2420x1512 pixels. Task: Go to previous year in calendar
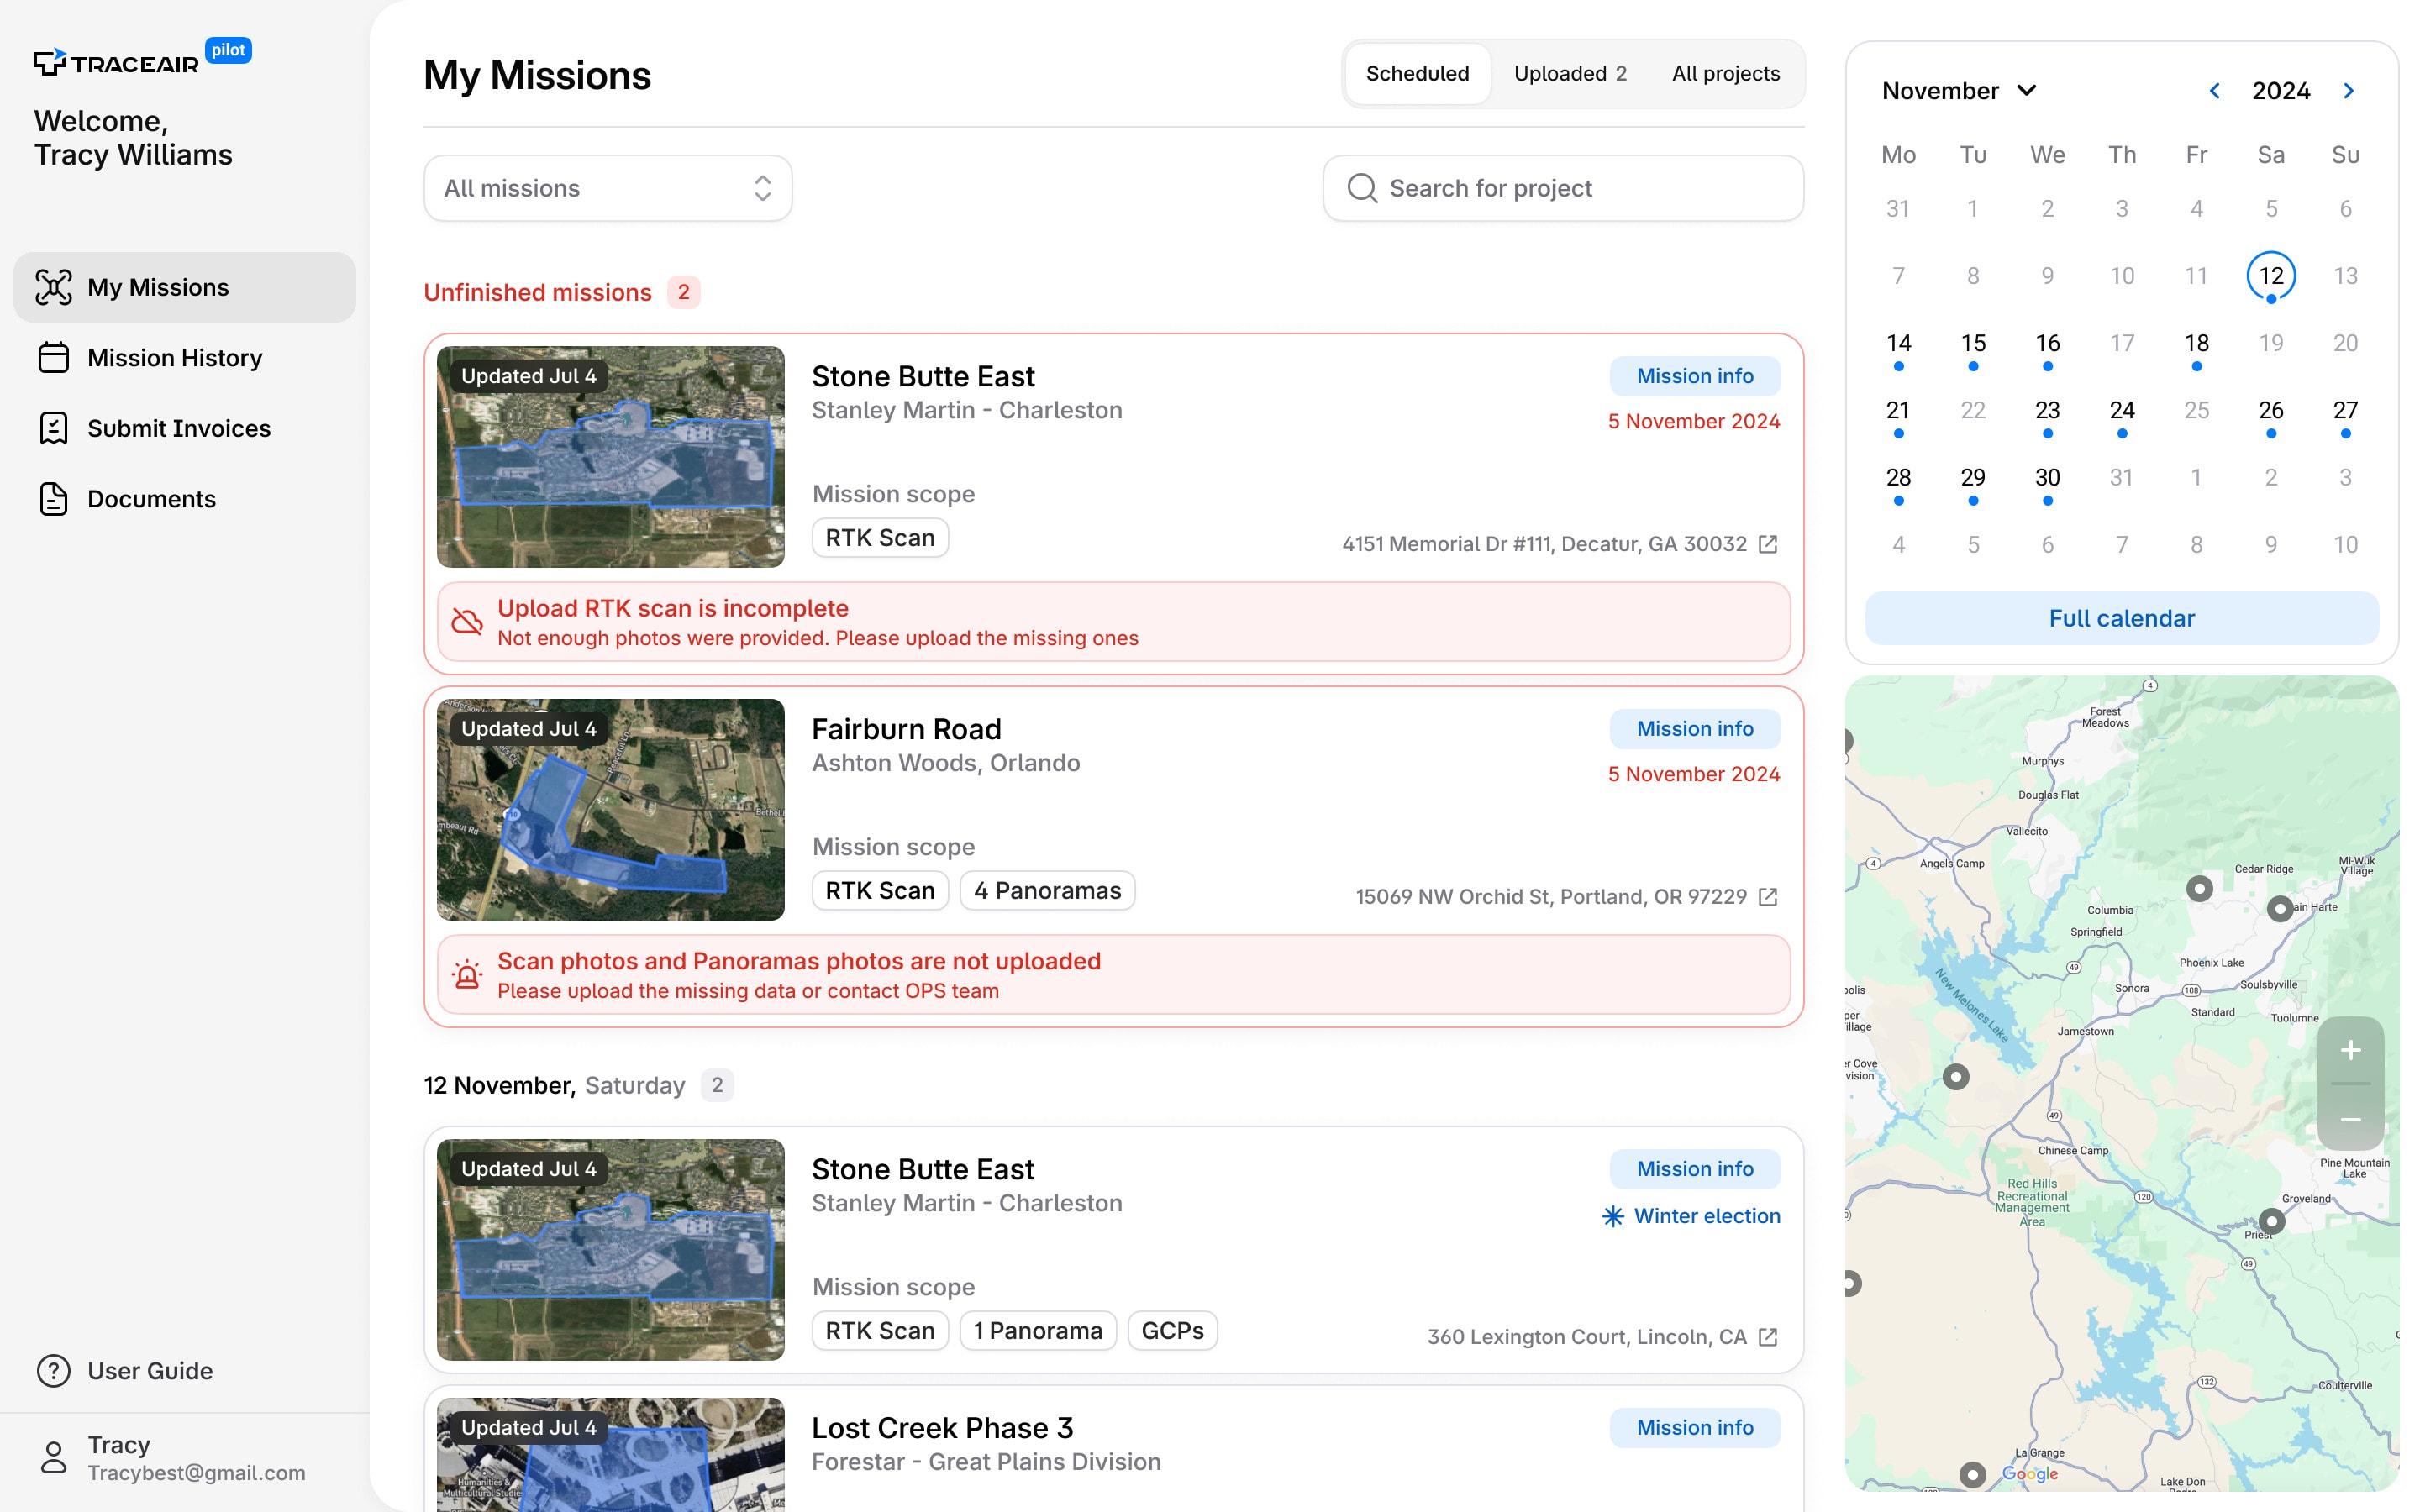(x=2215, y=91)
